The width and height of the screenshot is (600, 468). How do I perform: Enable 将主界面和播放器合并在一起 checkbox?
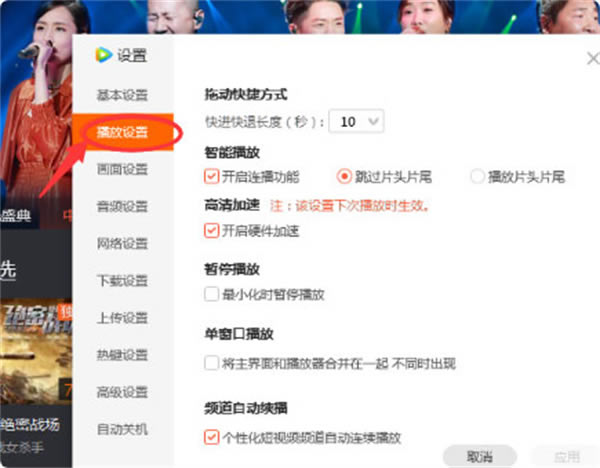pyautogui.click(x=211, y=363)
